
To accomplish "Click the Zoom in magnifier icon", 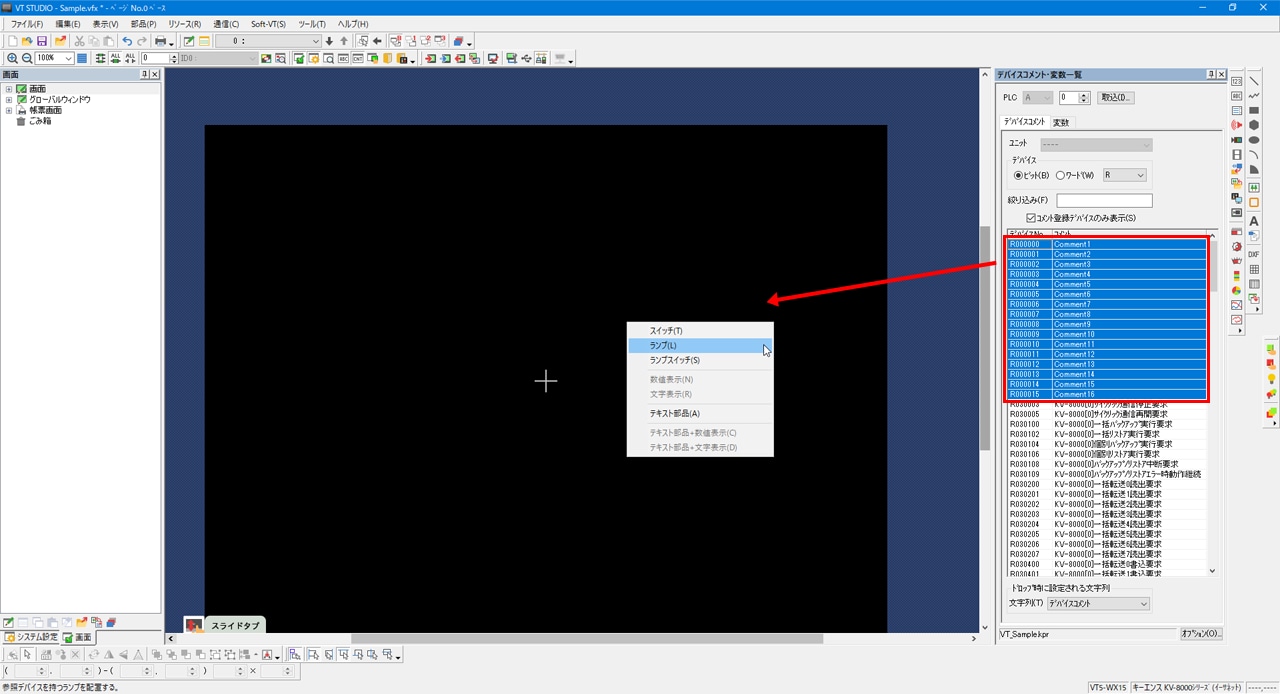I will pyautogui.click(x=12, y=59).
